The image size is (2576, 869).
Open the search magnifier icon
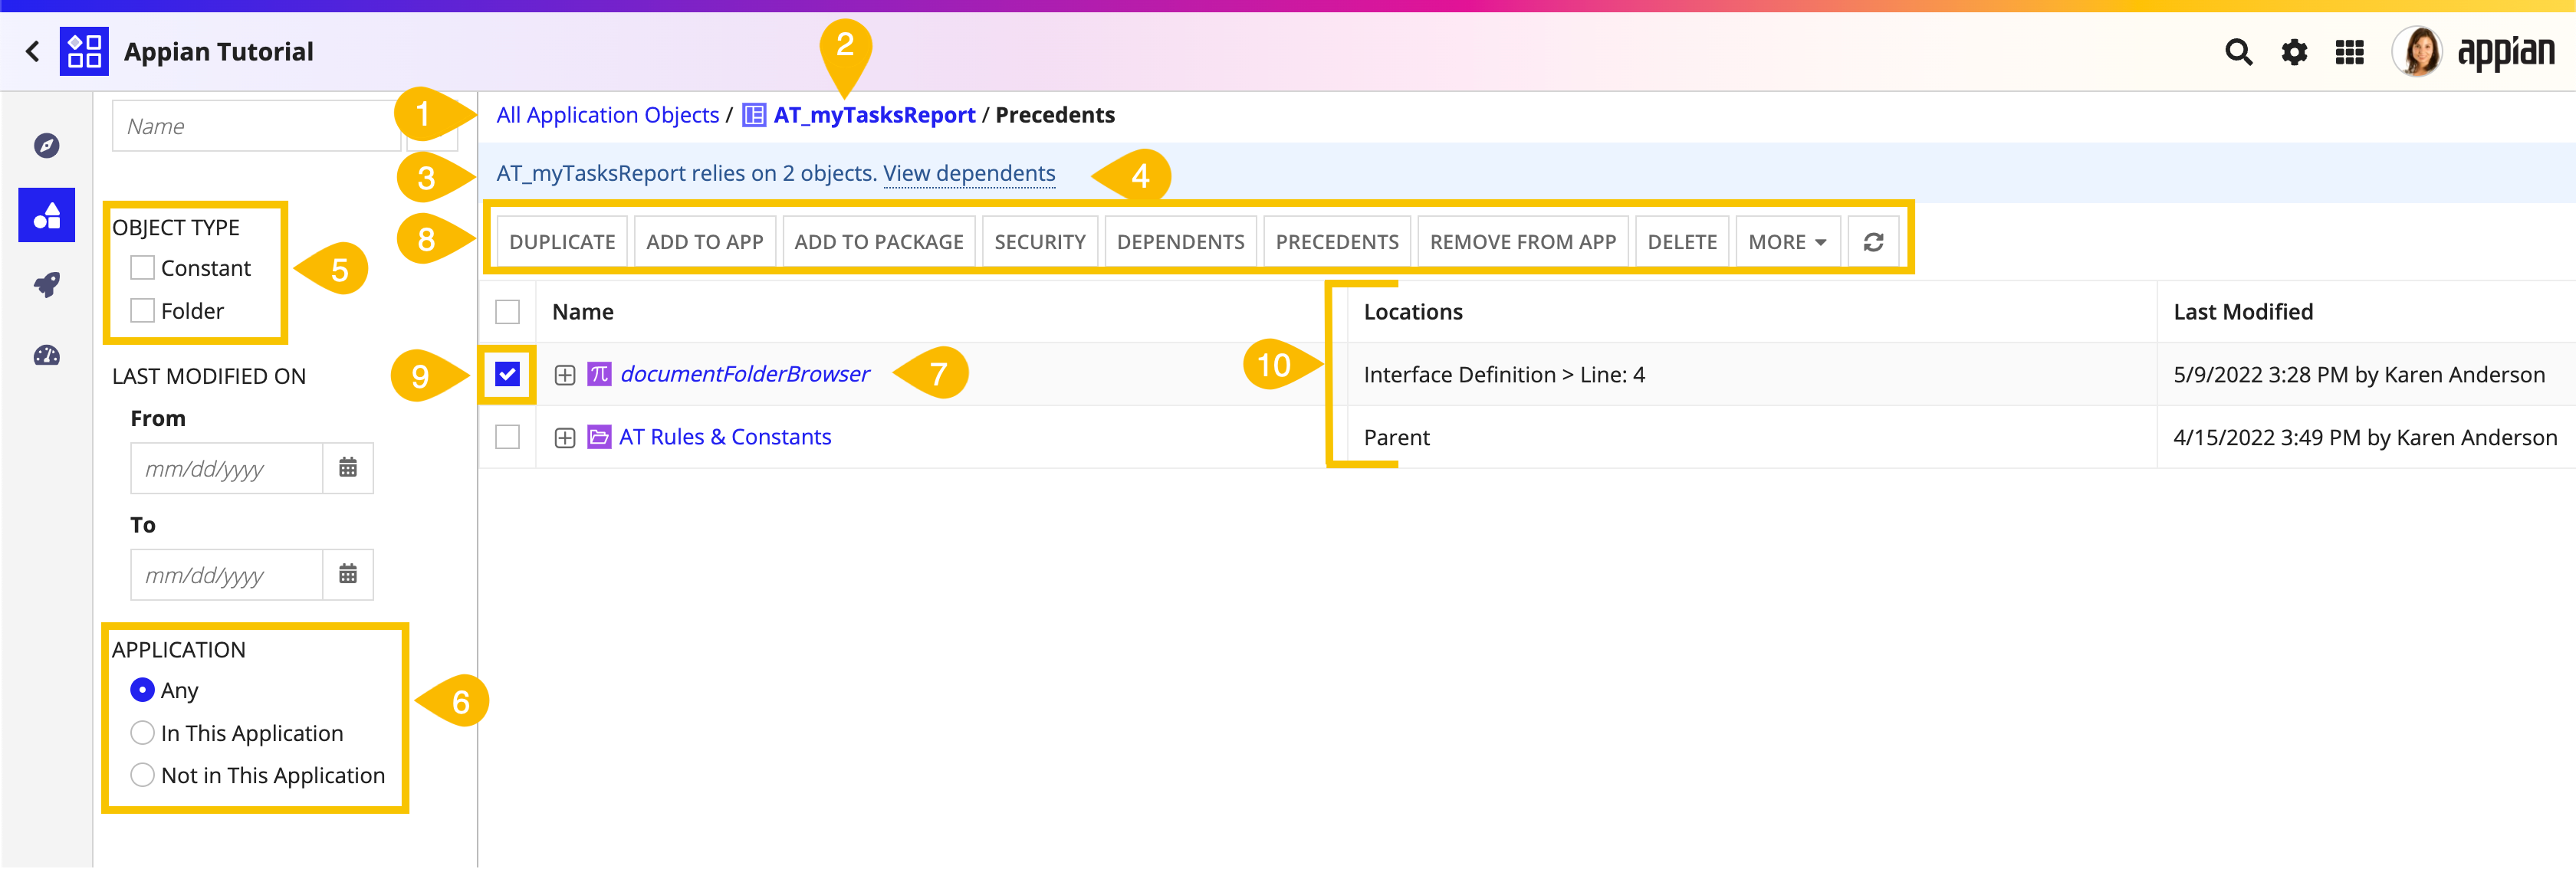point(2238,52)
